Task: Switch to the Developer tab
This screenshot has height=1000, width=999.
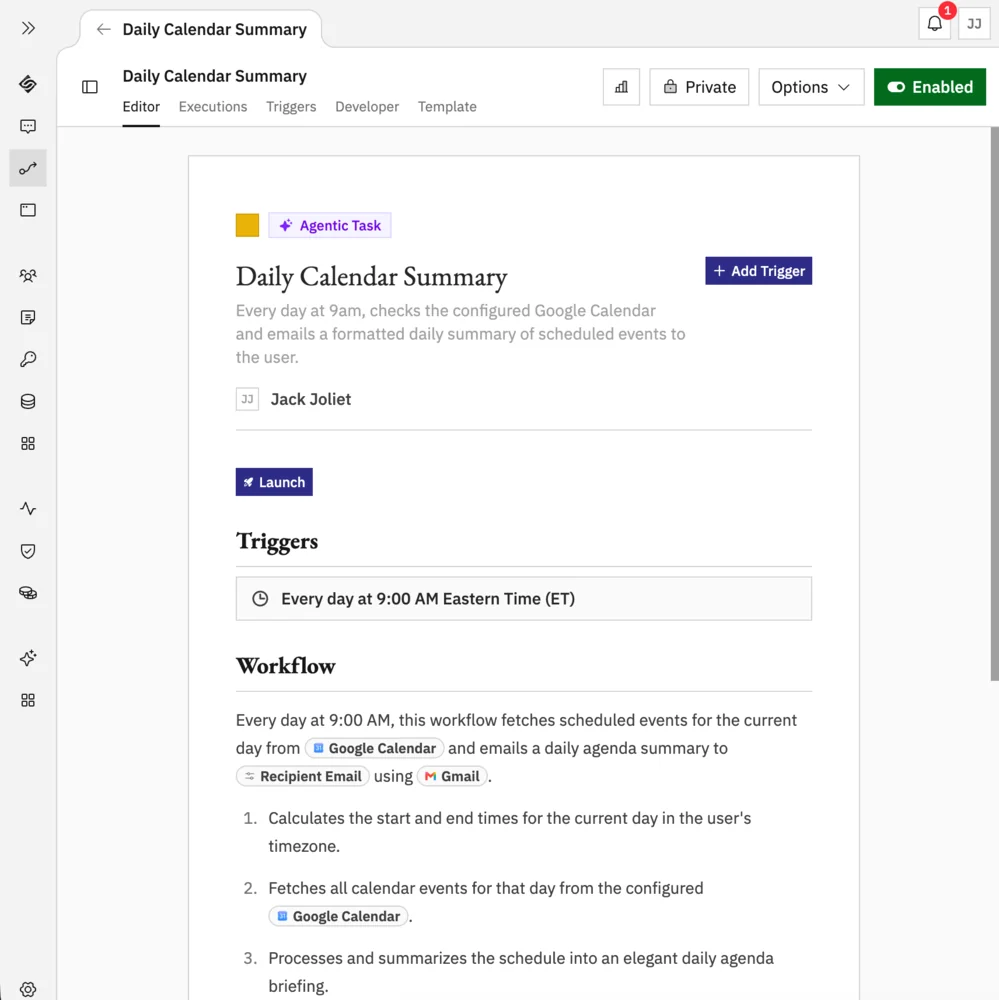Action: point(367,107)
